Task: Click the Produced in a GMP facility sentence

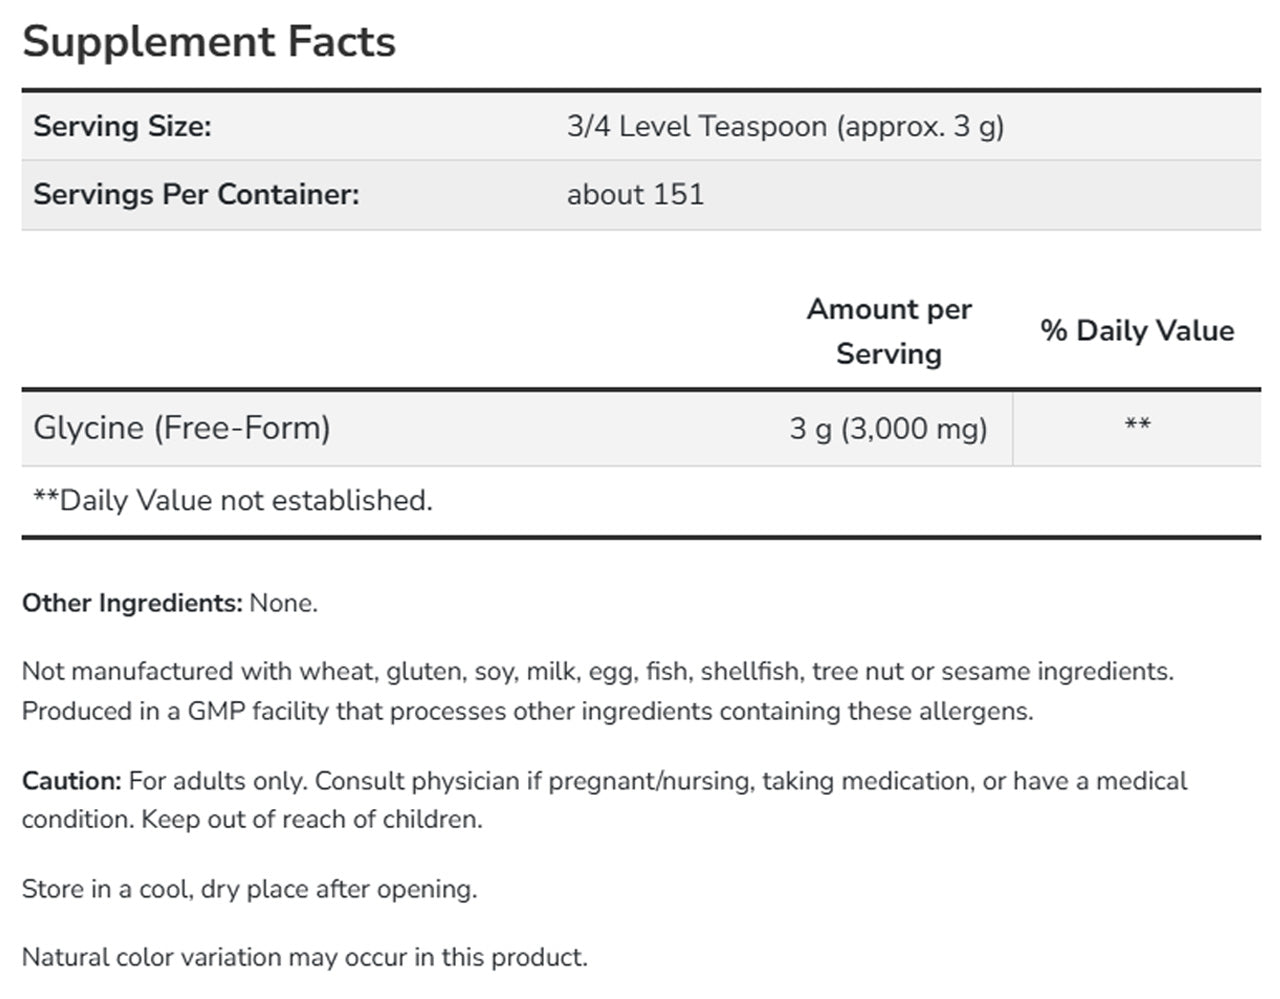Action: [x=528, y=711]
